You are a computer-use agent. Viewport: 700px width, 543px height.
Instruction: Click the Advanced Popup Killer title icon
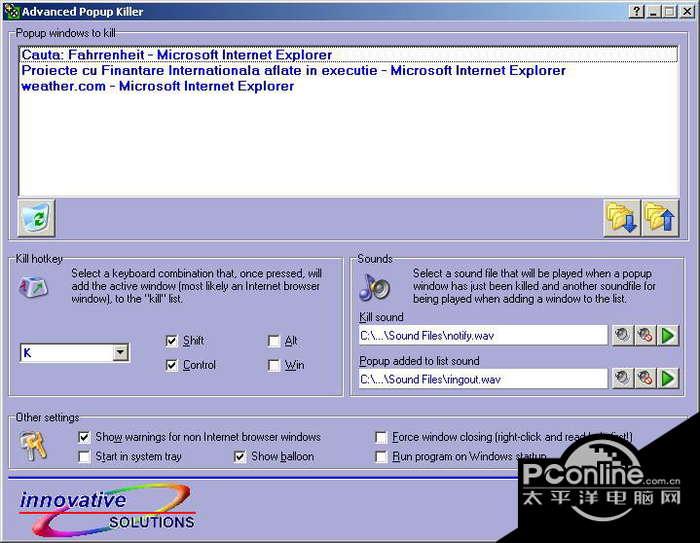11,11
